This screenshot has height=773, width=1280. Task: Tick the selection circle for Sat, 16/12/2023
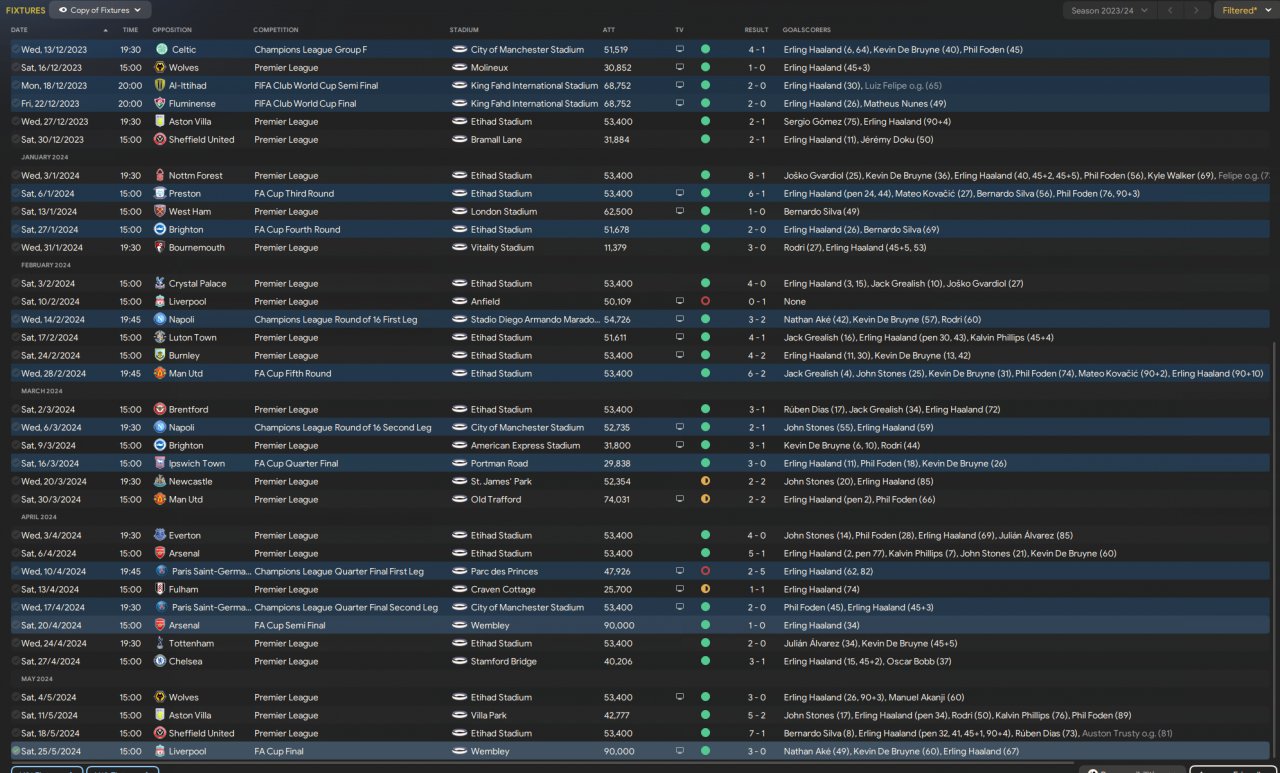(15, 67)
